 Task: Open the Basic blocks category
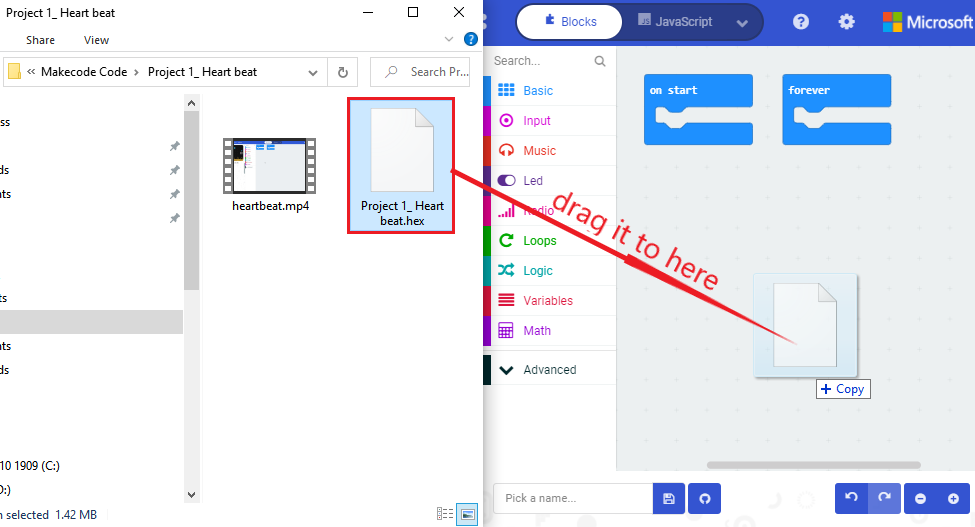point(550,91)
